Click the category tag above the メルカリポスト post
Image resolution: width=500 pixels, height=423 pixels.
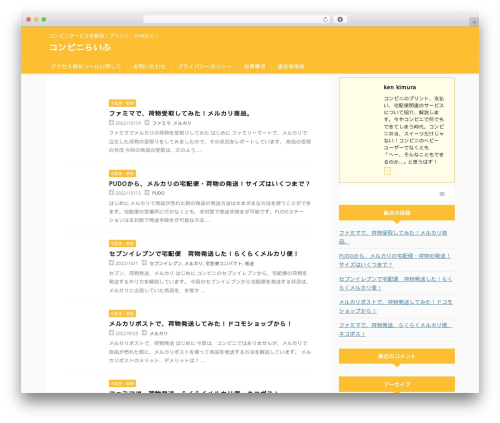tap(122, 313)
